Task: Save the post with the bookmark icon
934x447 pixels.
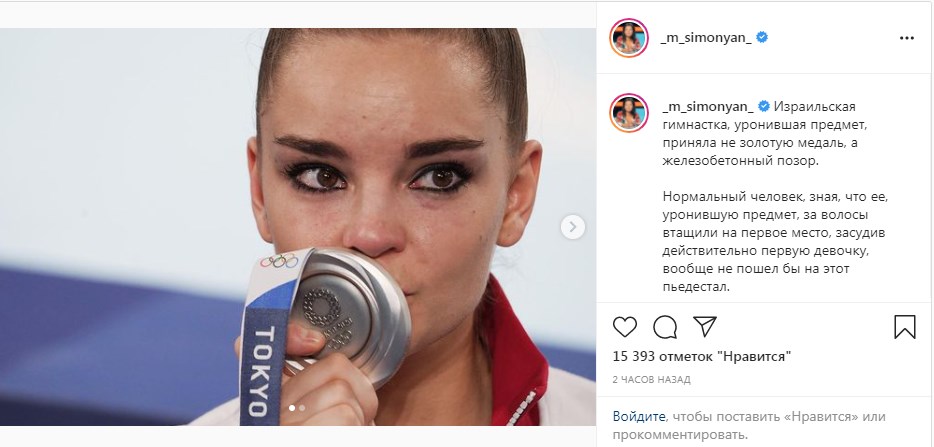Action: 905,327
